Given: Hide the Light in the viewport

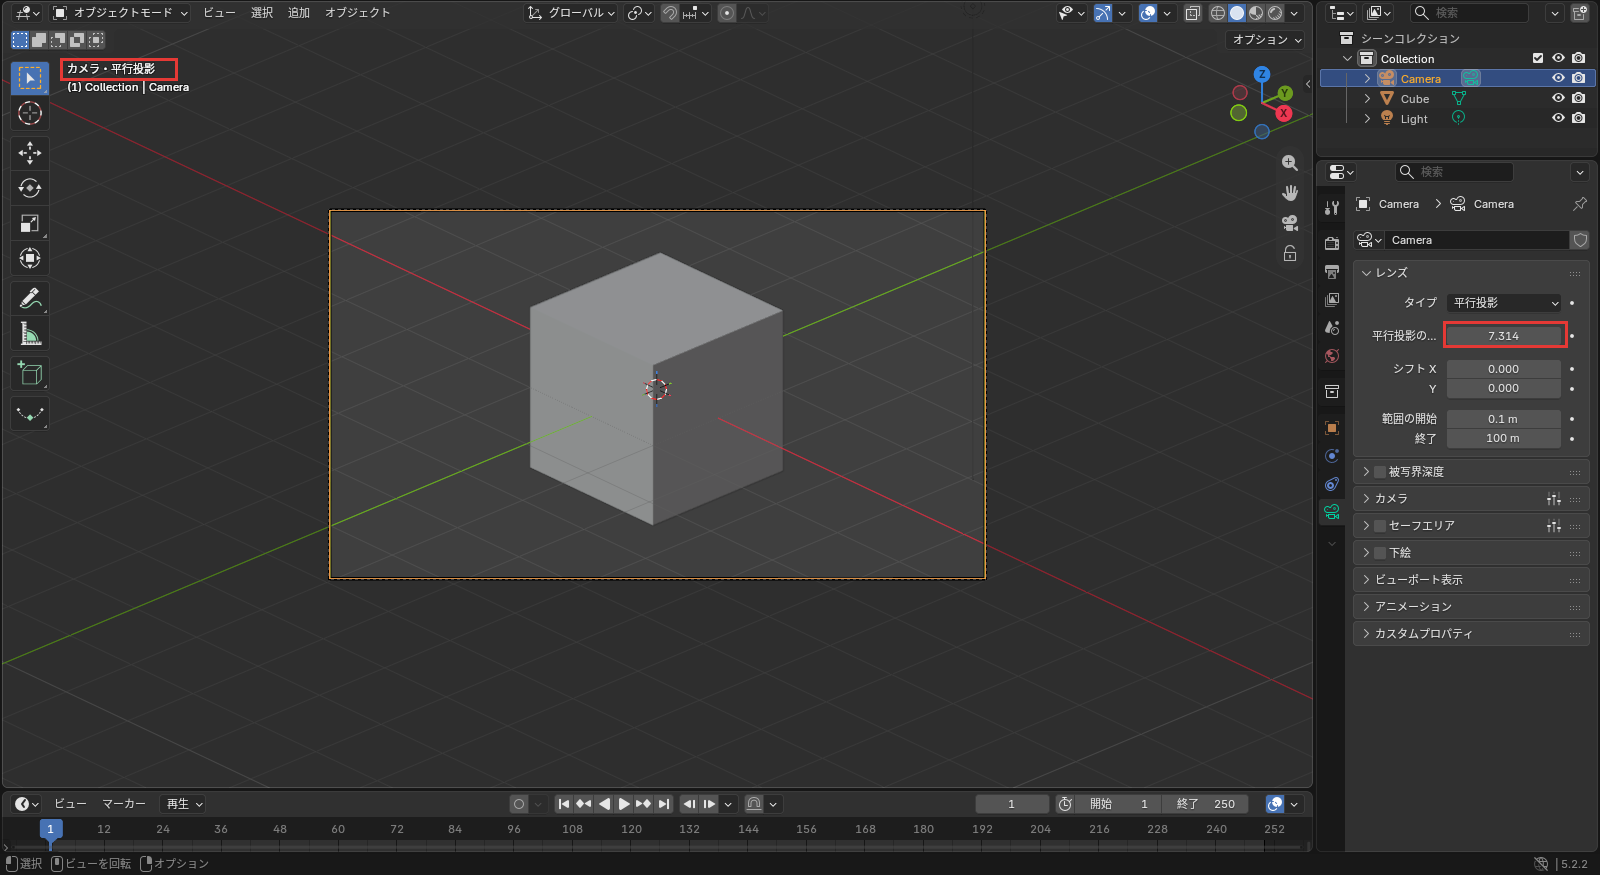Looking at the screenshot, I should coord(1558,118).
